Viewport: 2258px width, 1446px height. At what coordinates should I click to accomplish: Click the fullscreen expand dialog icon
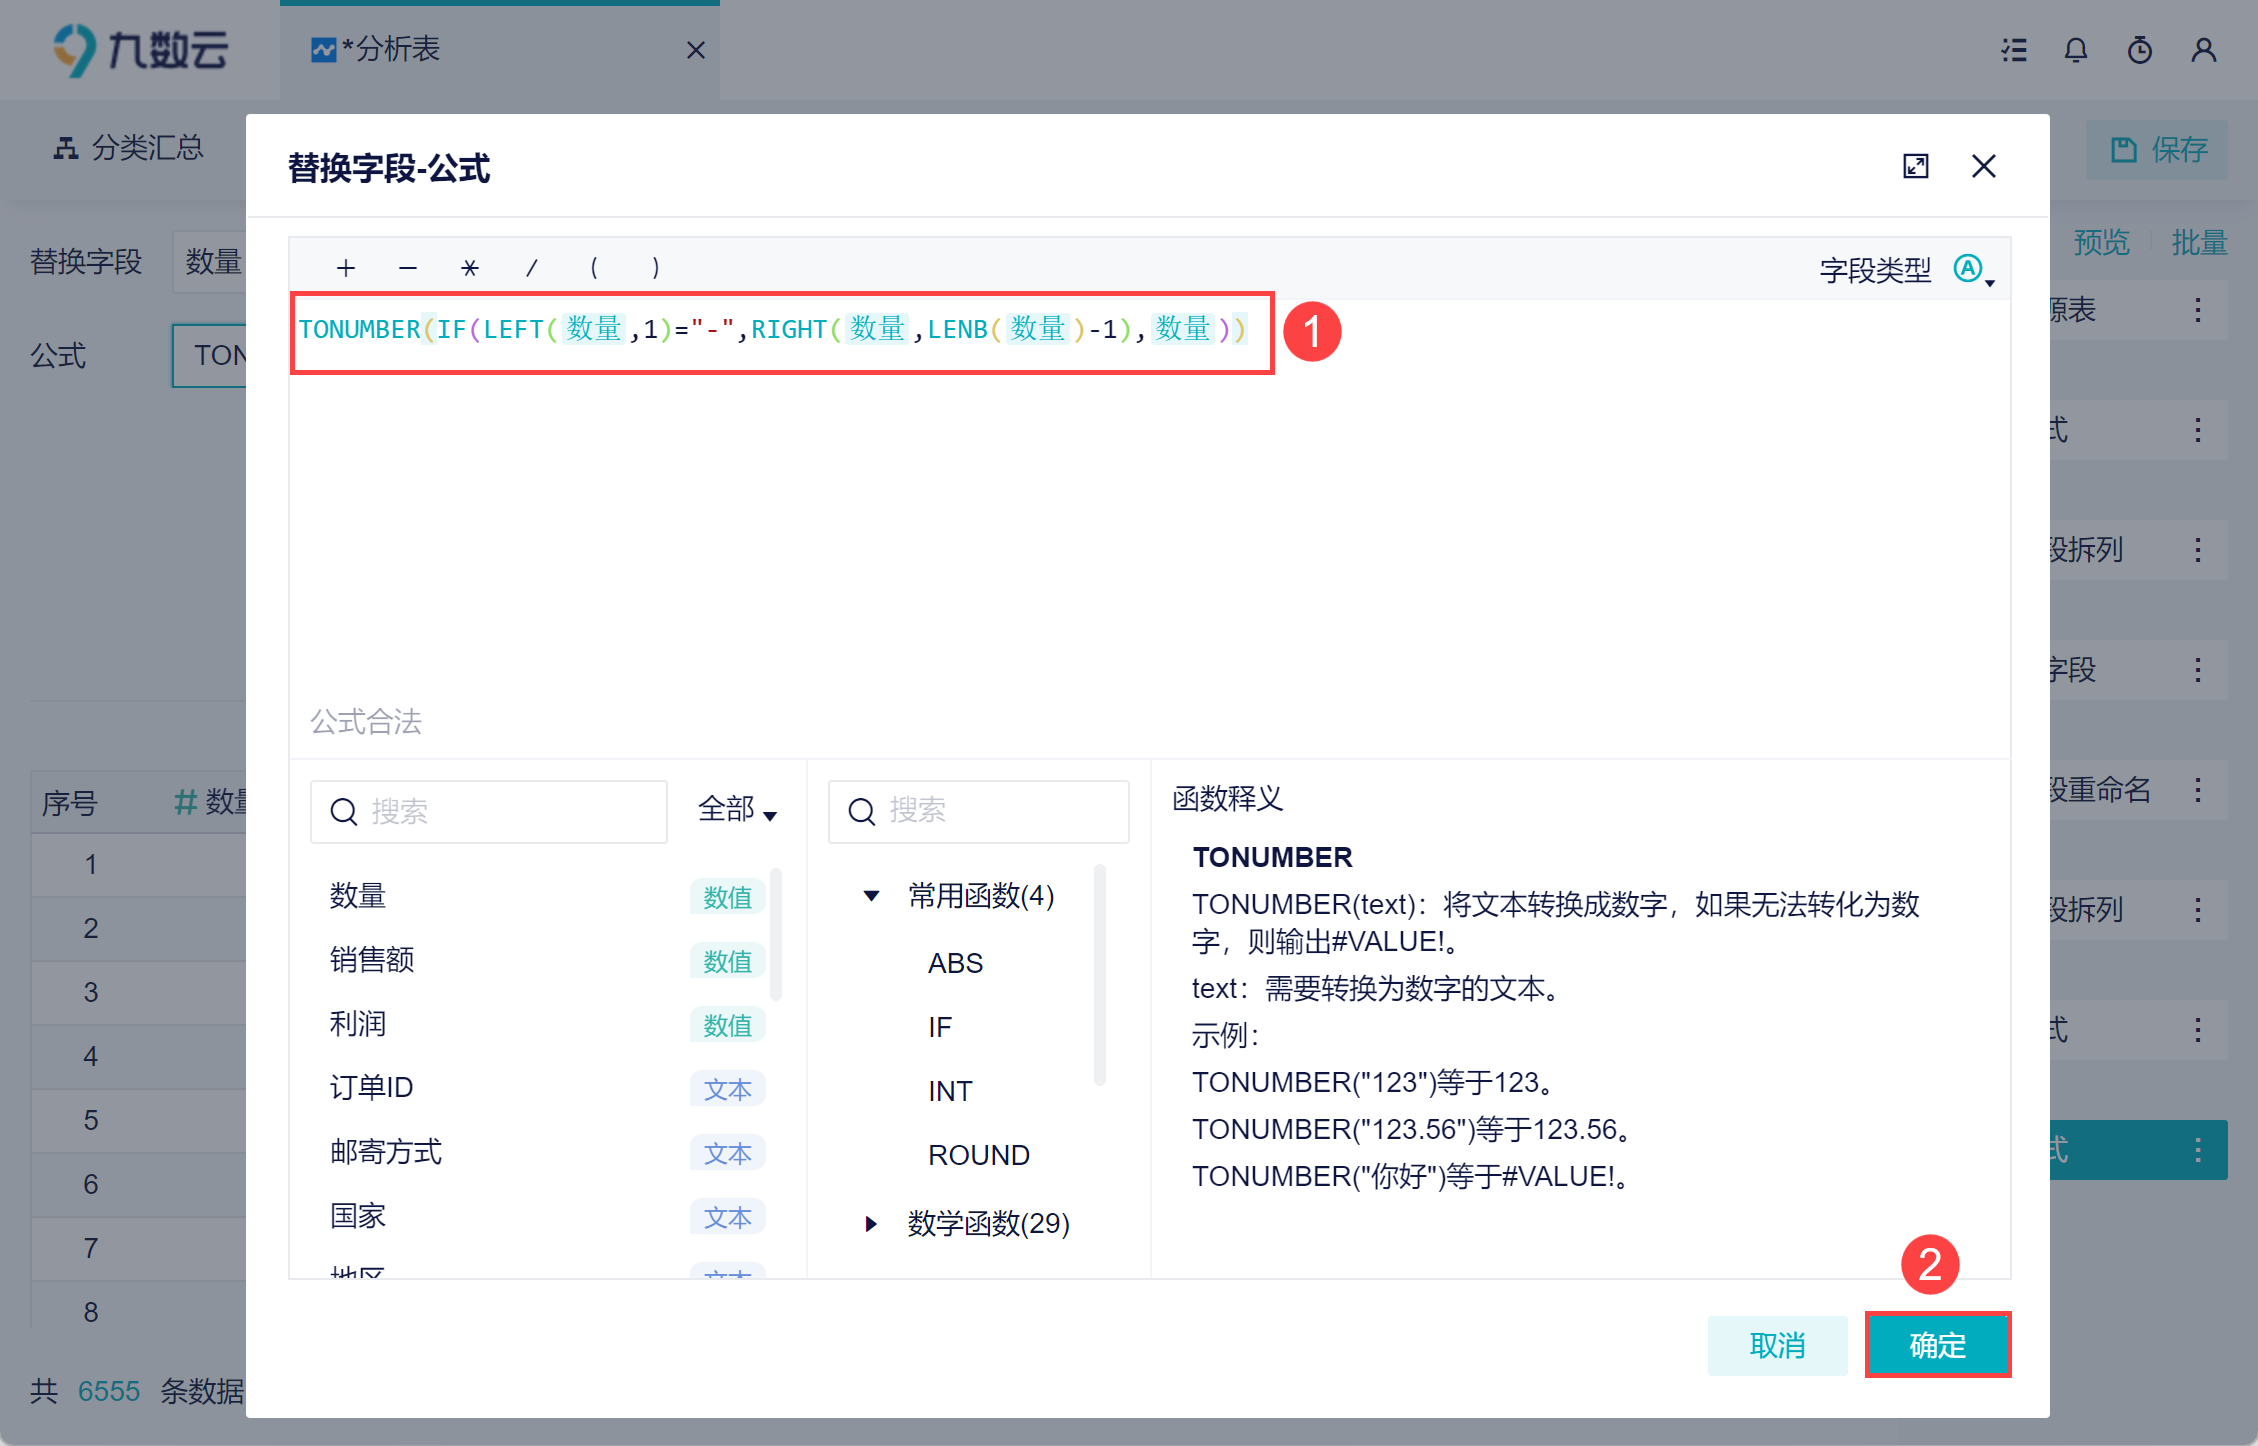pyautogui.click(x=1915, y=166)
